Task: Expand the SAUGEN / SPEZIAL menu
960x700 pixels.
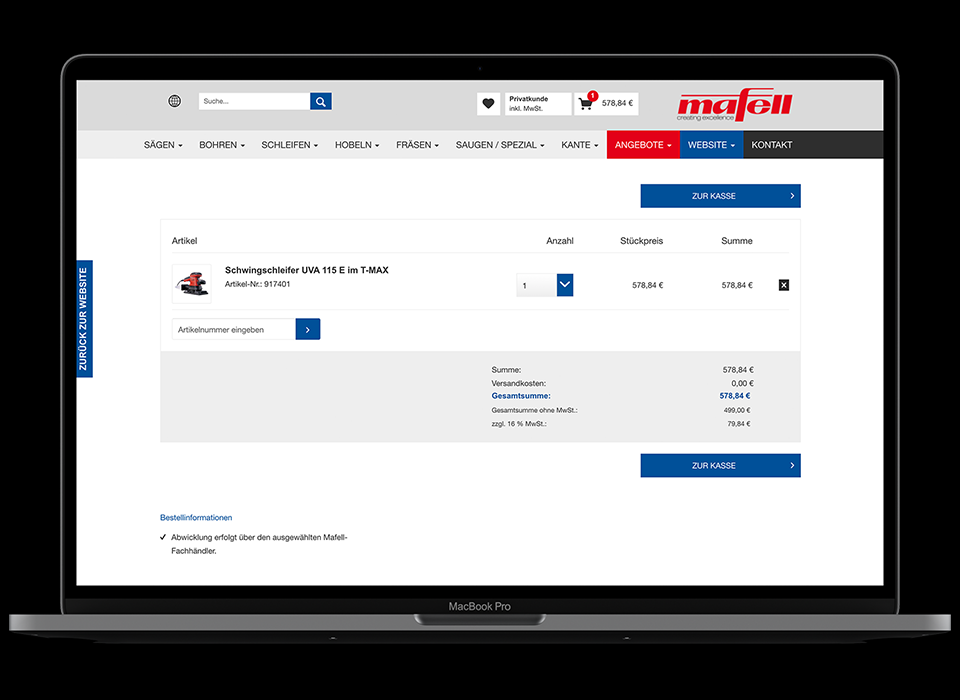Action: [x=500, y=145]
